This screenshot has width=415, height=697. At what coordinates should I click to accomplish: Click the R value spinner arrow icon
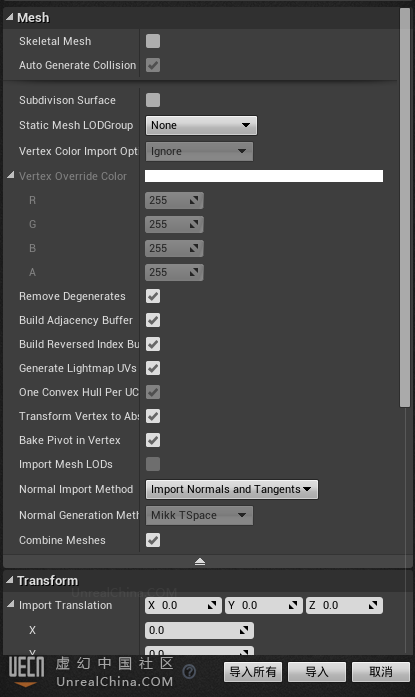(x=194, y=200)
